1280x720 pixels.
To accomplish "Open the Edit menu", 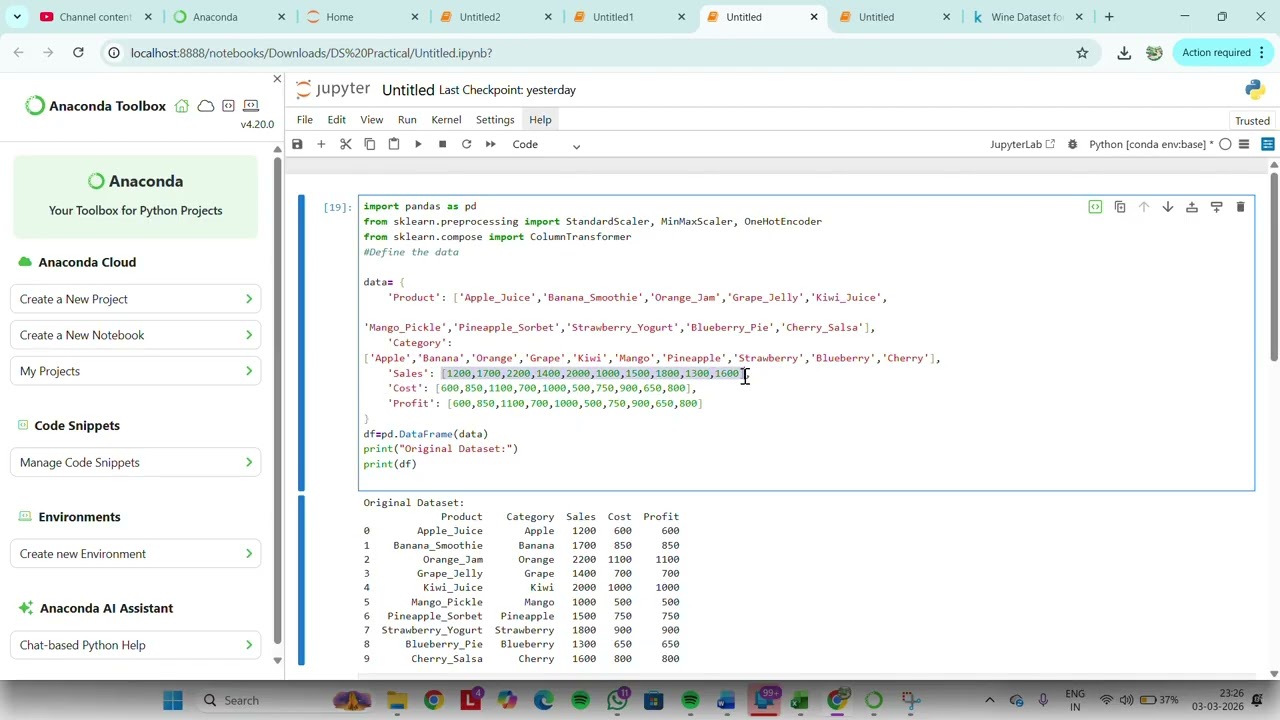I will [x=336, y=120].
